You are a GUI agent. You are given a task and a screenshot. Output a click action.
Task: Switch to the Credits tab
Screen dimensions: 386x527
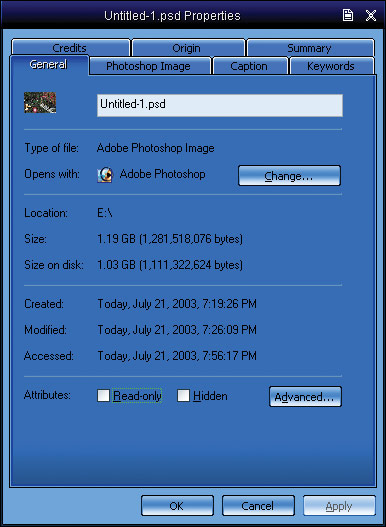click(x=70, y=48)
